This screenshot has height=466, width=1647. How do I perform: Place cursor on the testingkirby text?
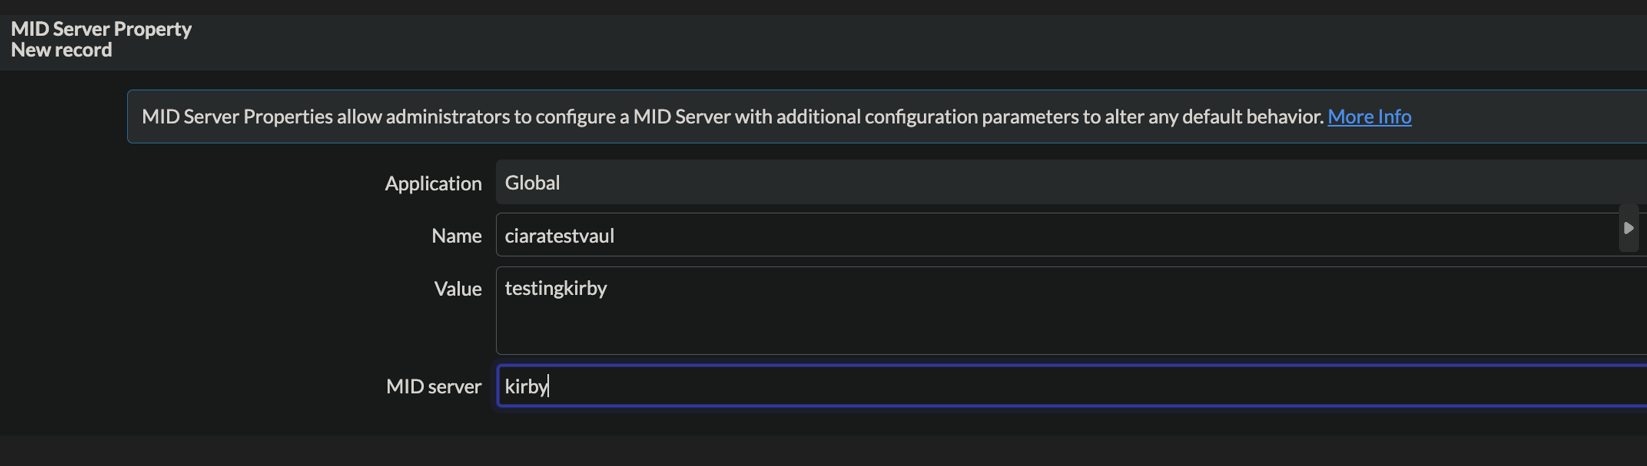tap(556, 289)
